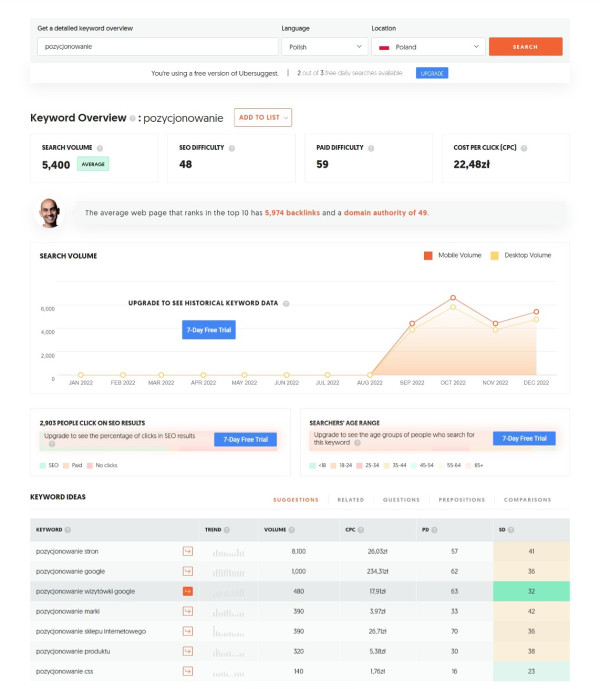Click the add icon for pozycjonowanie stron
Image resolution: width=600 pixels, height=689 pixels.
[x=187, y=550]
